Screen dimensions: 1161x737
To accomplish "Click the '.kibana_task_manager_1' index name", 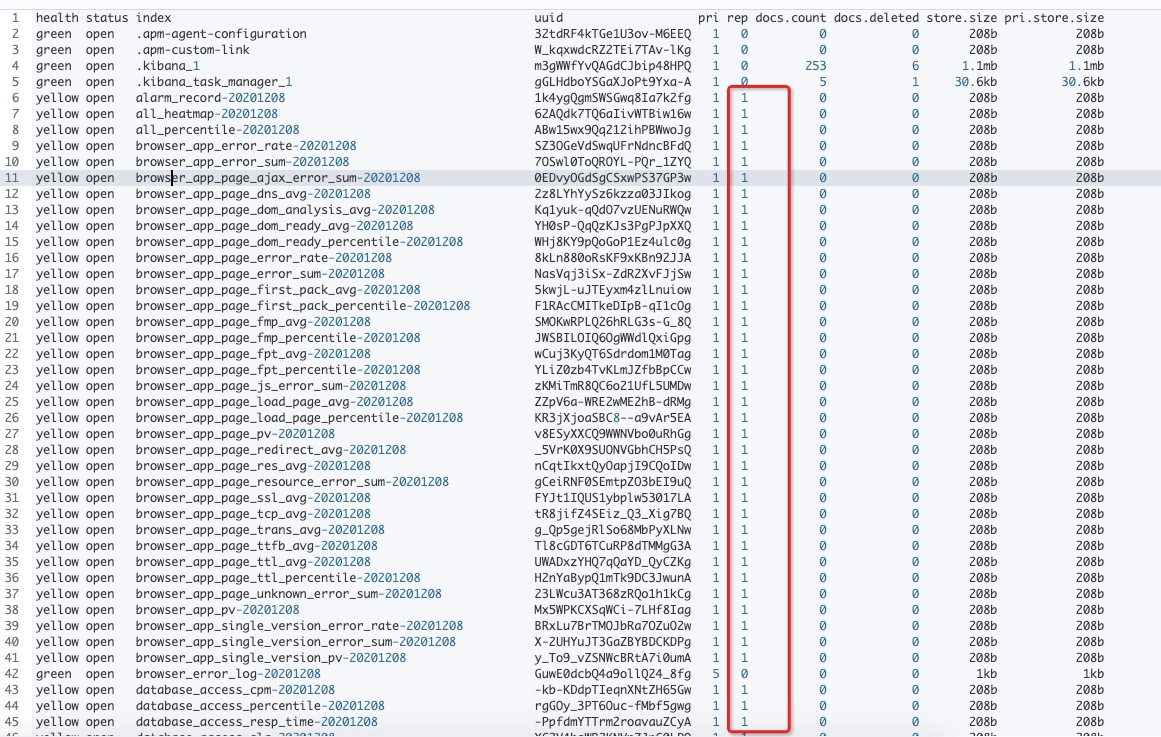I will (214, 82).
